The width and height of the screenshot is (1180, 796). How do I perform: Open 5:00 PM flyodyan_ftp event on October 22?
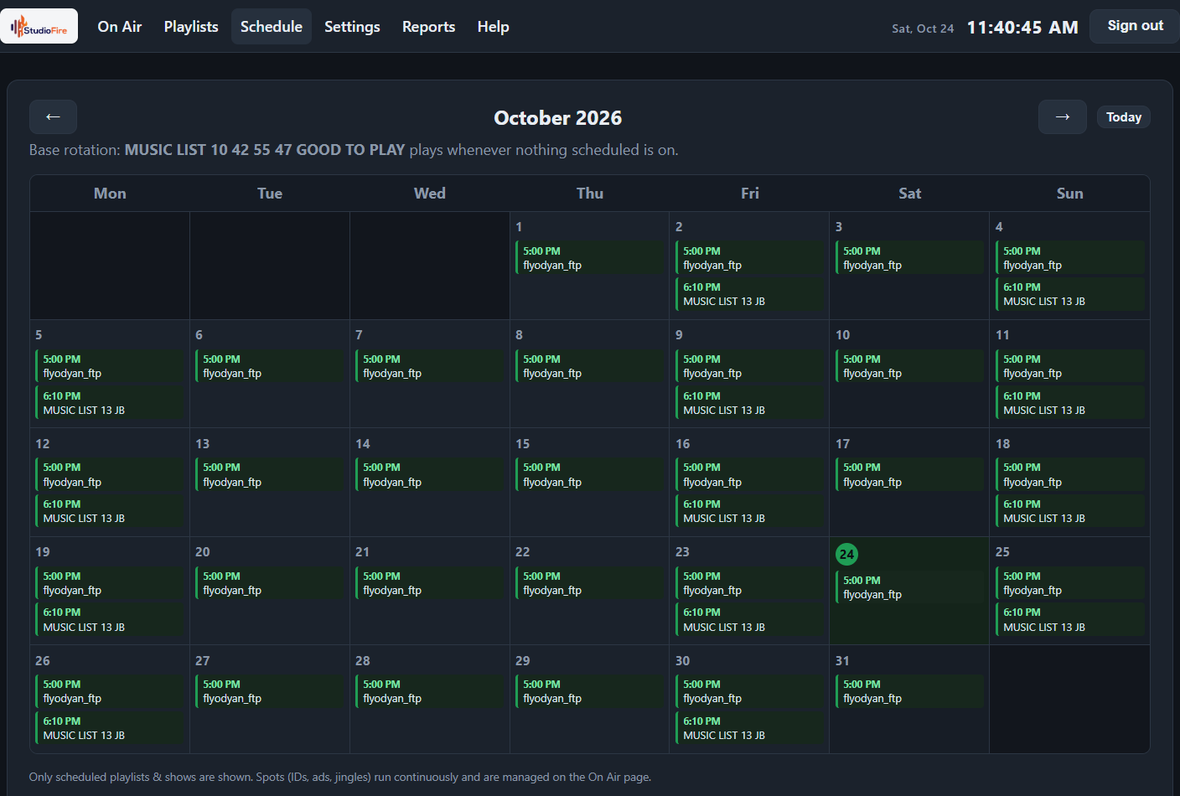589,583
